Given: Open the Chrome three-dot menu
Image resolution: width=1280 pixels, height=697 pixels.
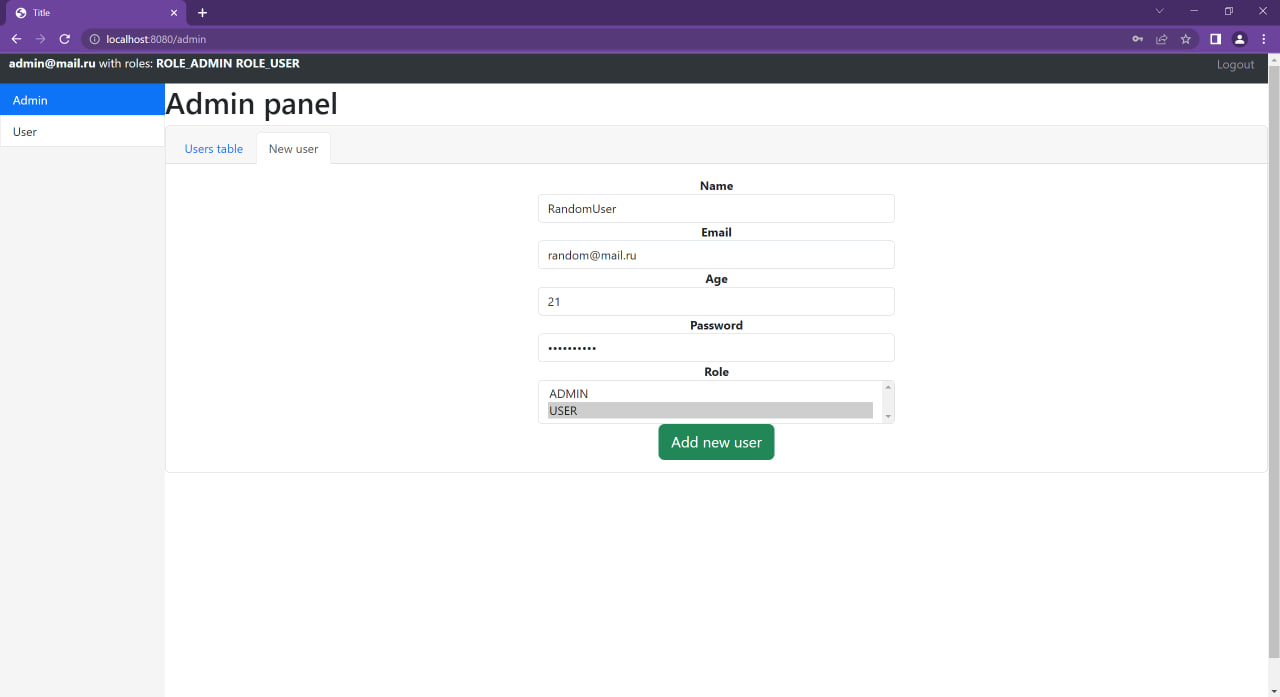Looking at the screenshot, I should pyautogui.click(x=1264, y=39).
